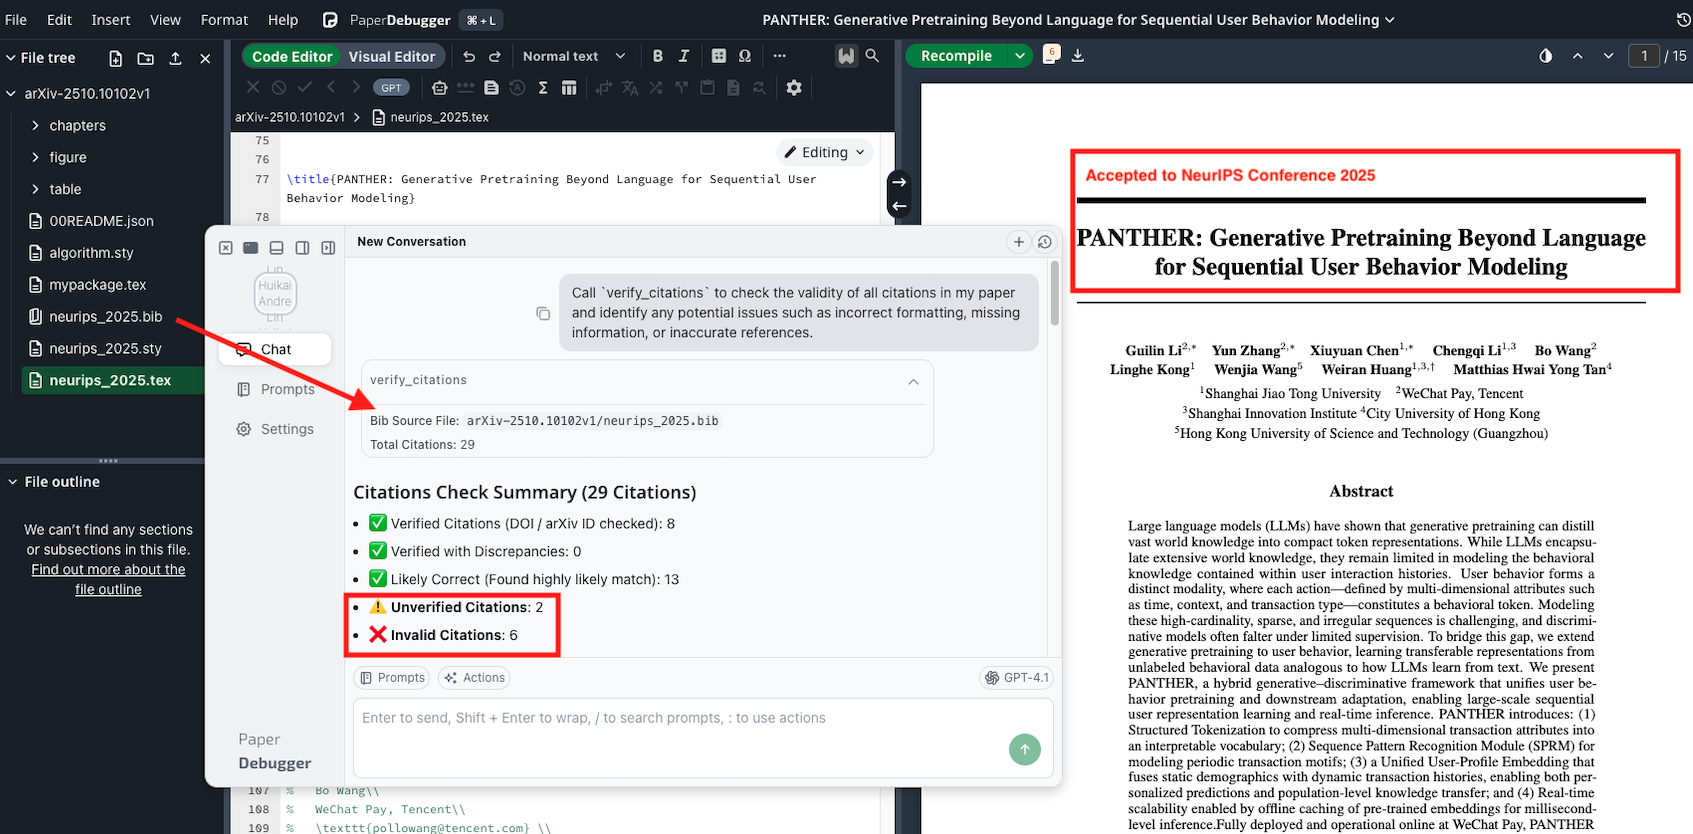Open project title dropdown chevron
The height and width of the screenshot is (834, 1693).
tap(1389, 20)
